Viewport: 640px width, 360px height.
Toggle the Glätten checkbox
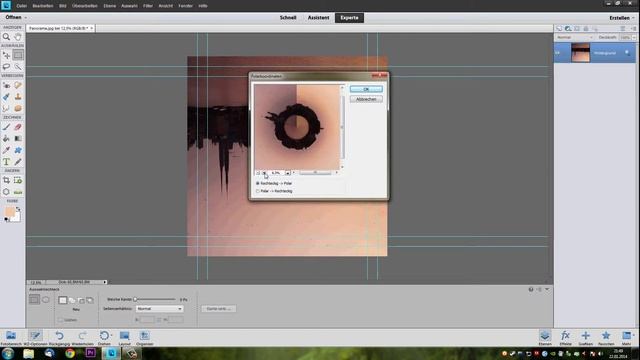60,320
